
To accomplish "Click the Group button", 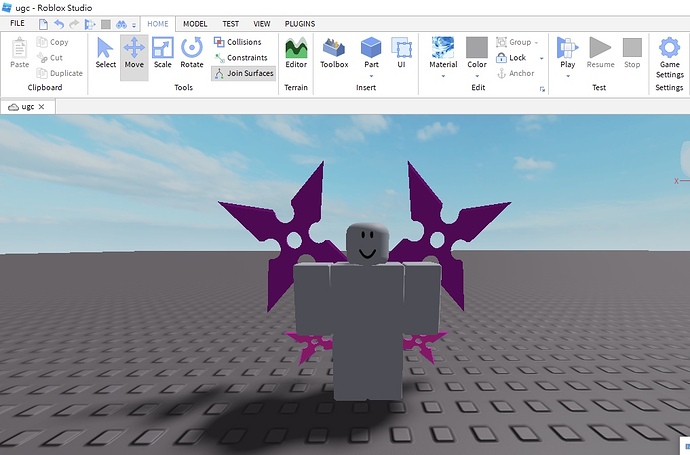I will pos(514,42).
